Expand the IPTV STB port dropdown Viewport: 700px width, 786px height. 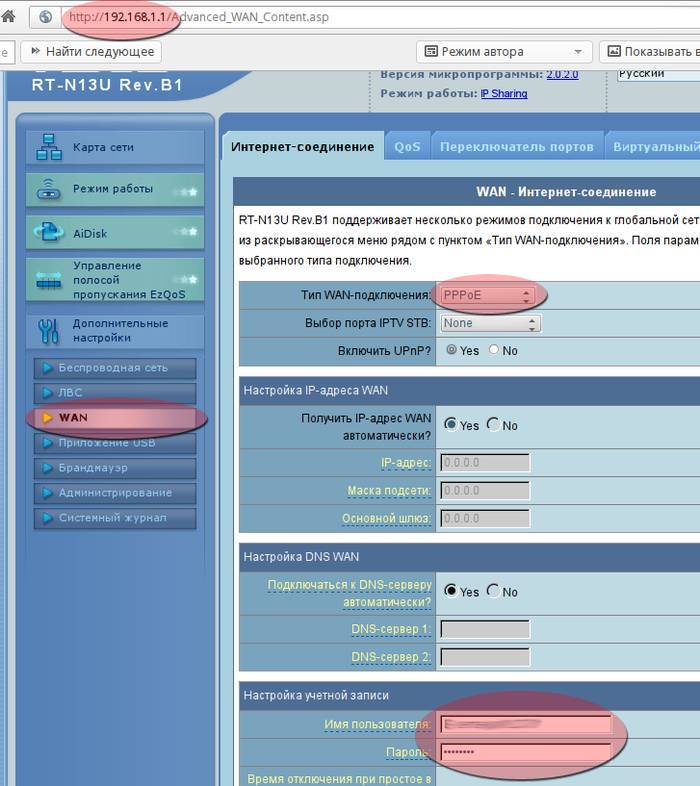tap(490, 324)
